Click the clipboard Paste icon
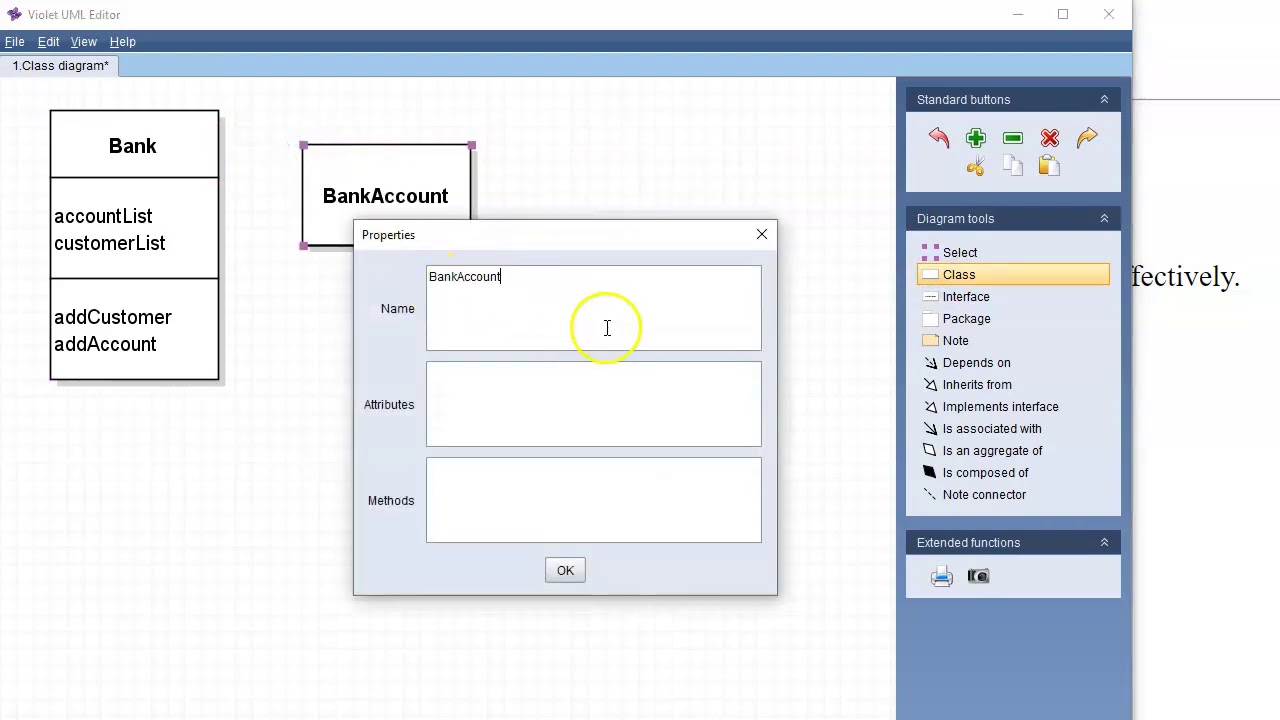1280x720 pixels. point(1050,167)
